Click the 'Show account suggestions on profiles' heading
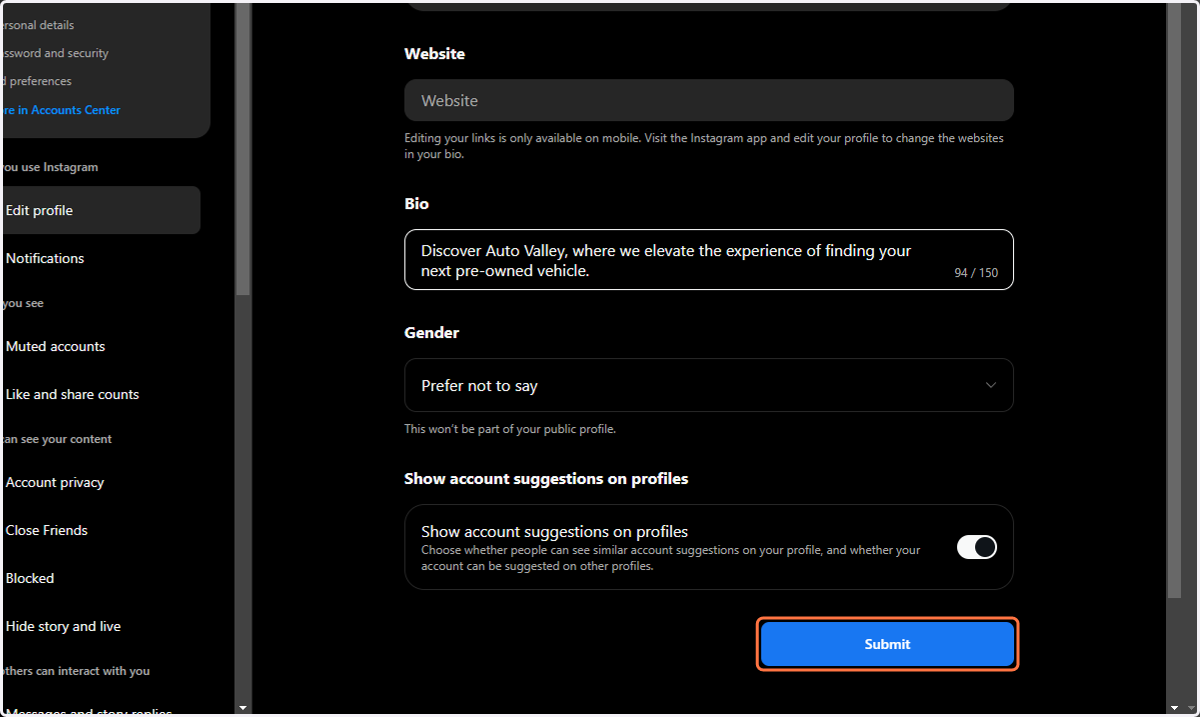Image resolution: width=1200 pixels, height=717 pixels. [546, 479]
